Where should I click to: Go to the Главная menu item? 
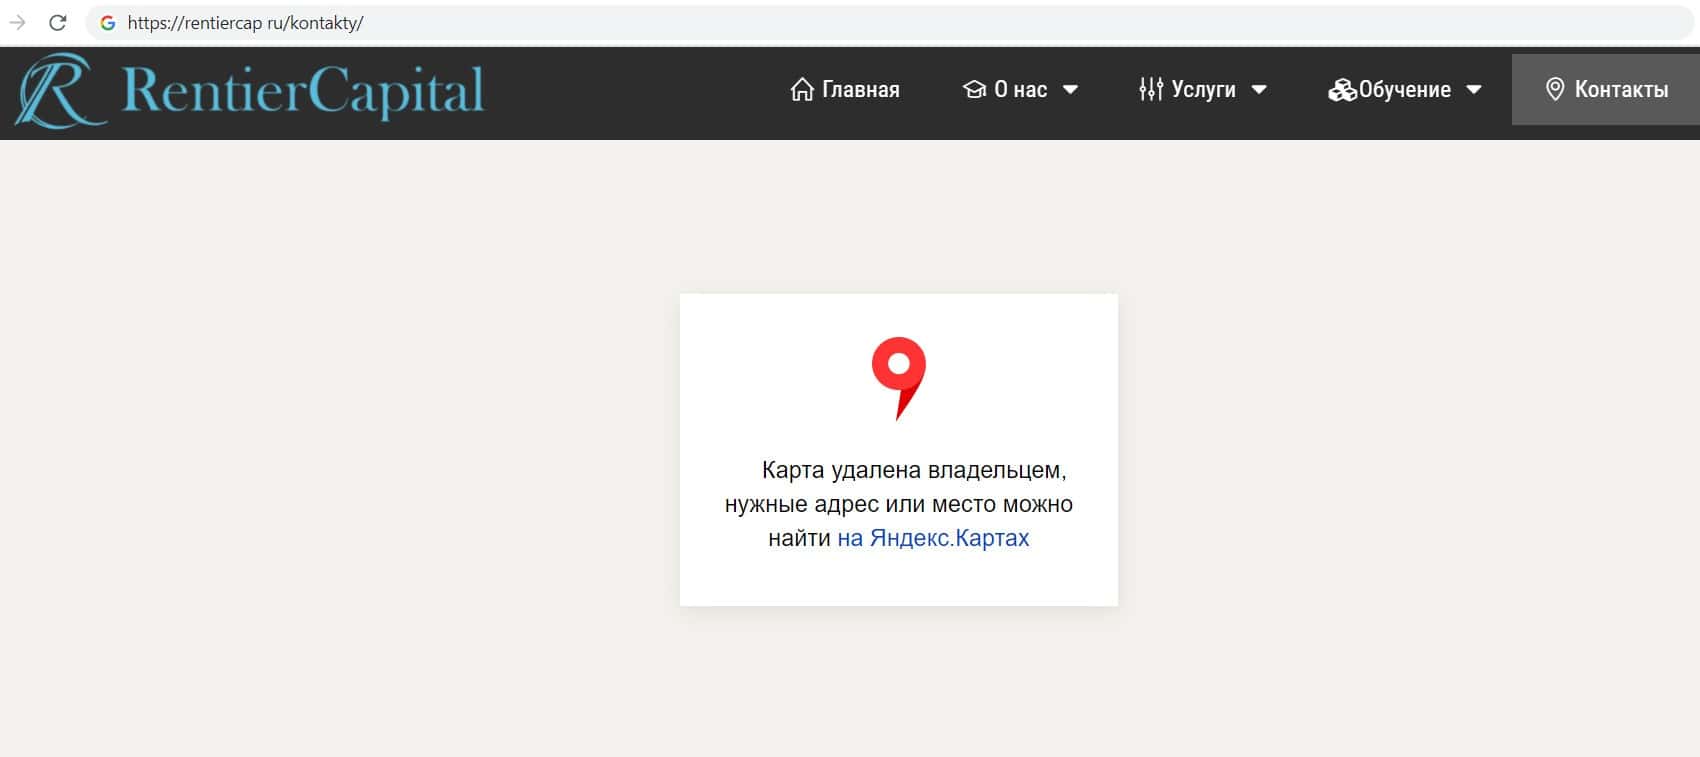point(860,90)
